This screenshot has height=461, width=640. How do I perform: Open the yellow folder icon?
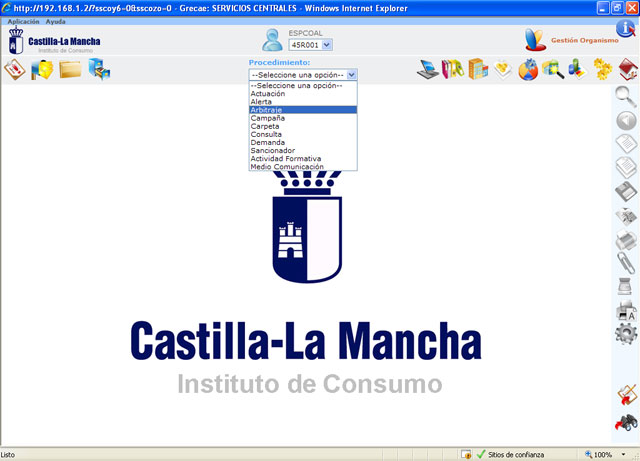coord(70,69)
